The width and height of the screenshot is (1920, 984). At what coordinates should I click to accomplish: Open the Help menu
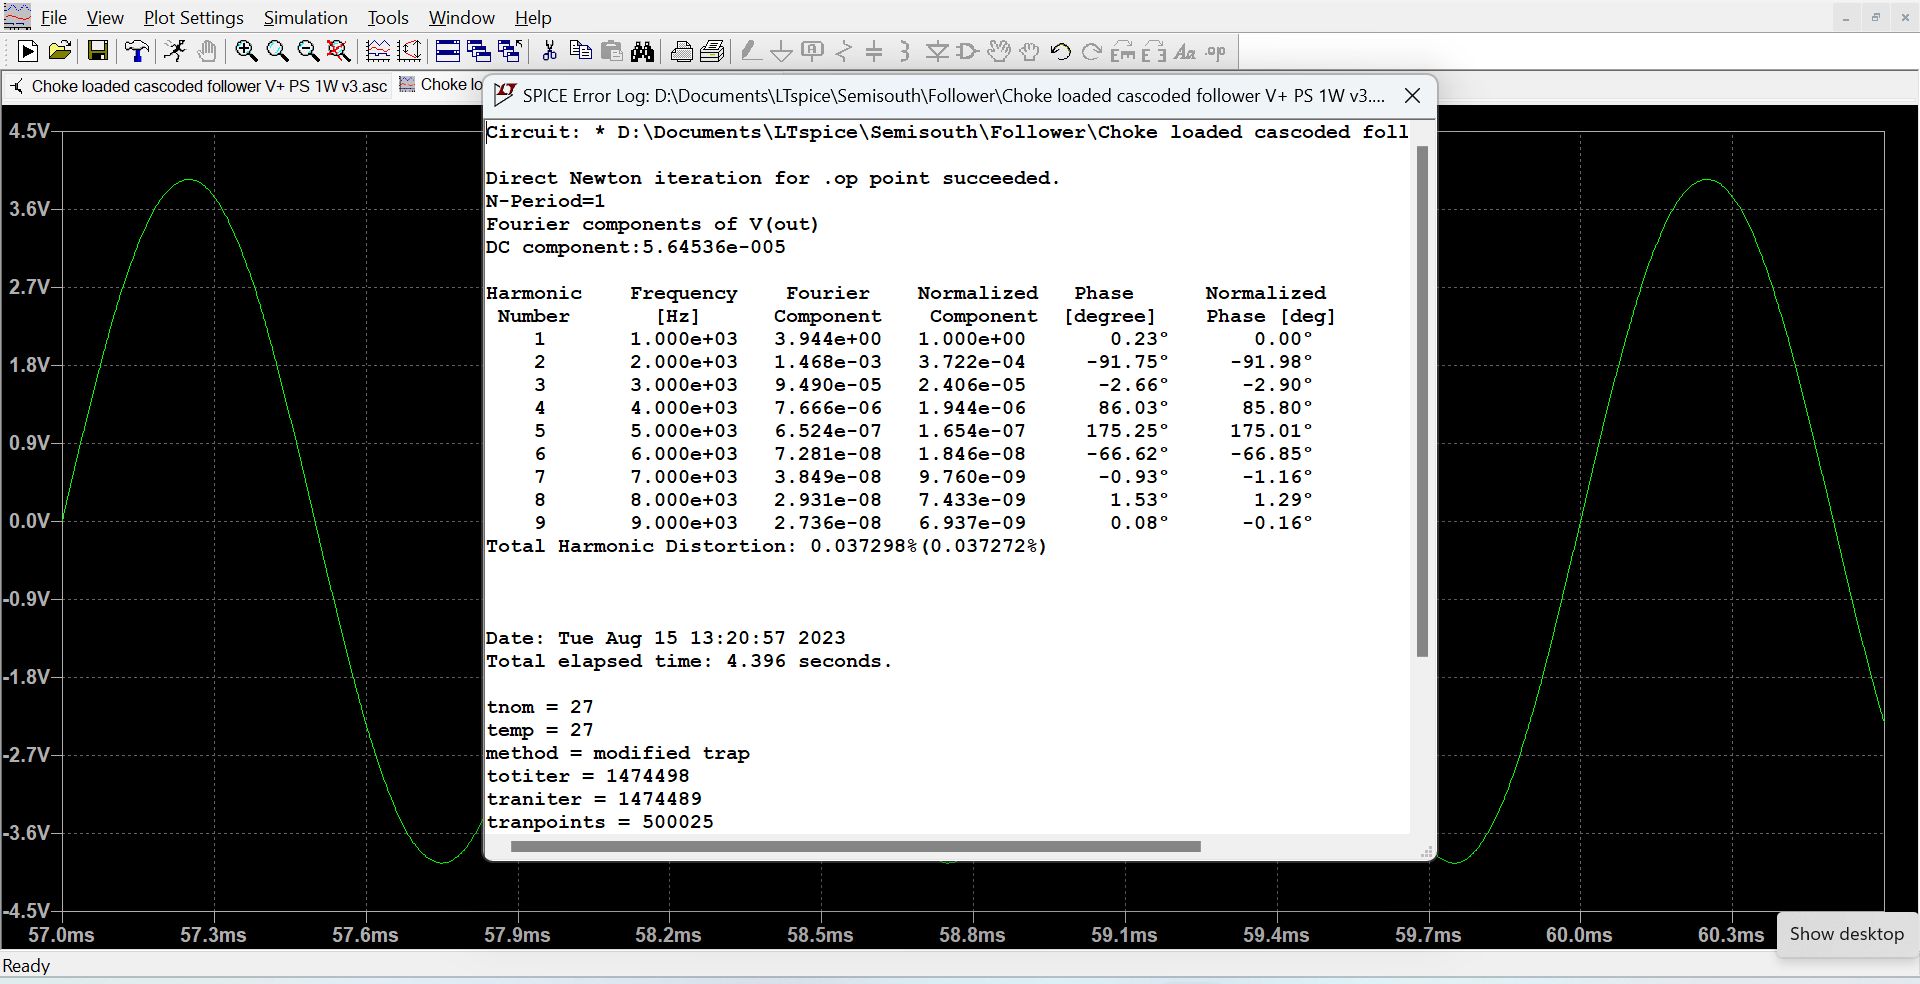[533, 18]
